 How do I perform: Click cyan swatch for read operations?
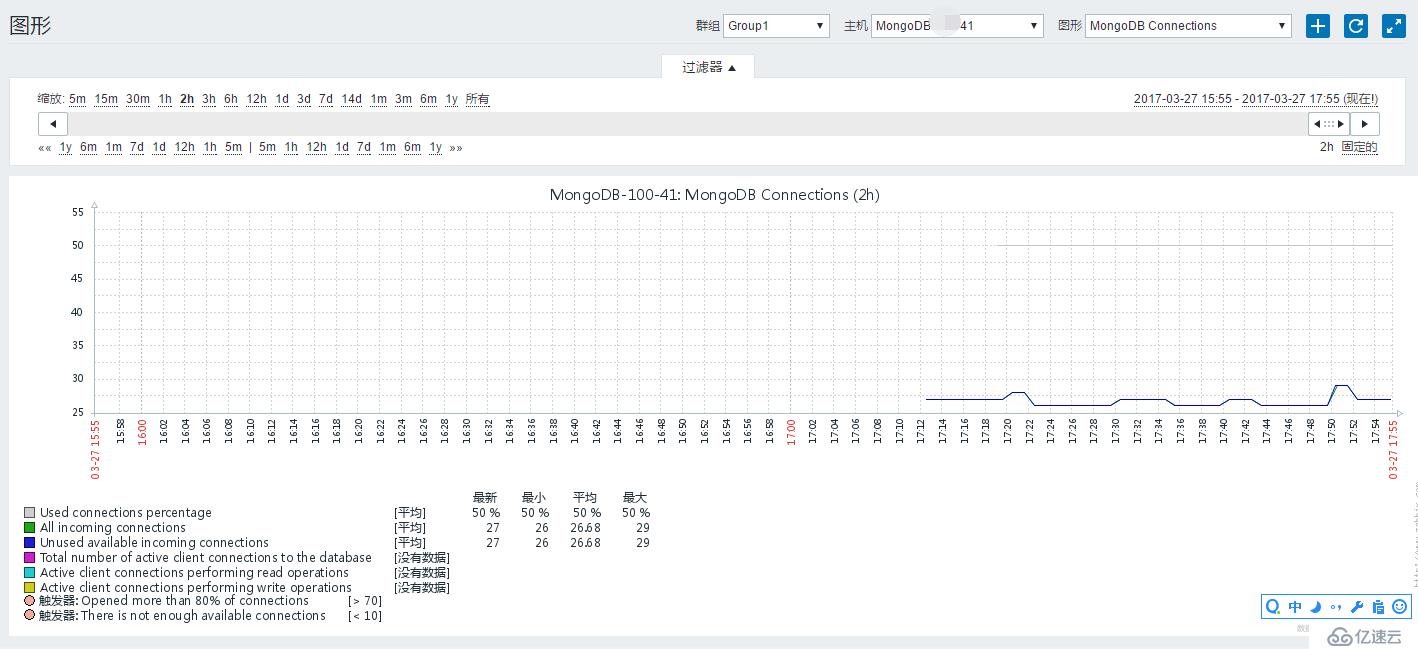(30, 573)
